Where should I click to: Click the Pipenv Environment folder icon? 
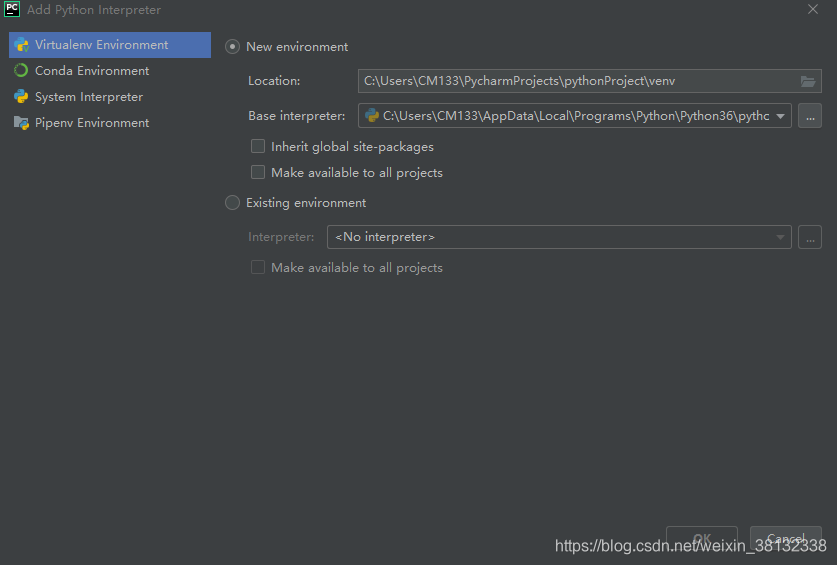[21, 123]
